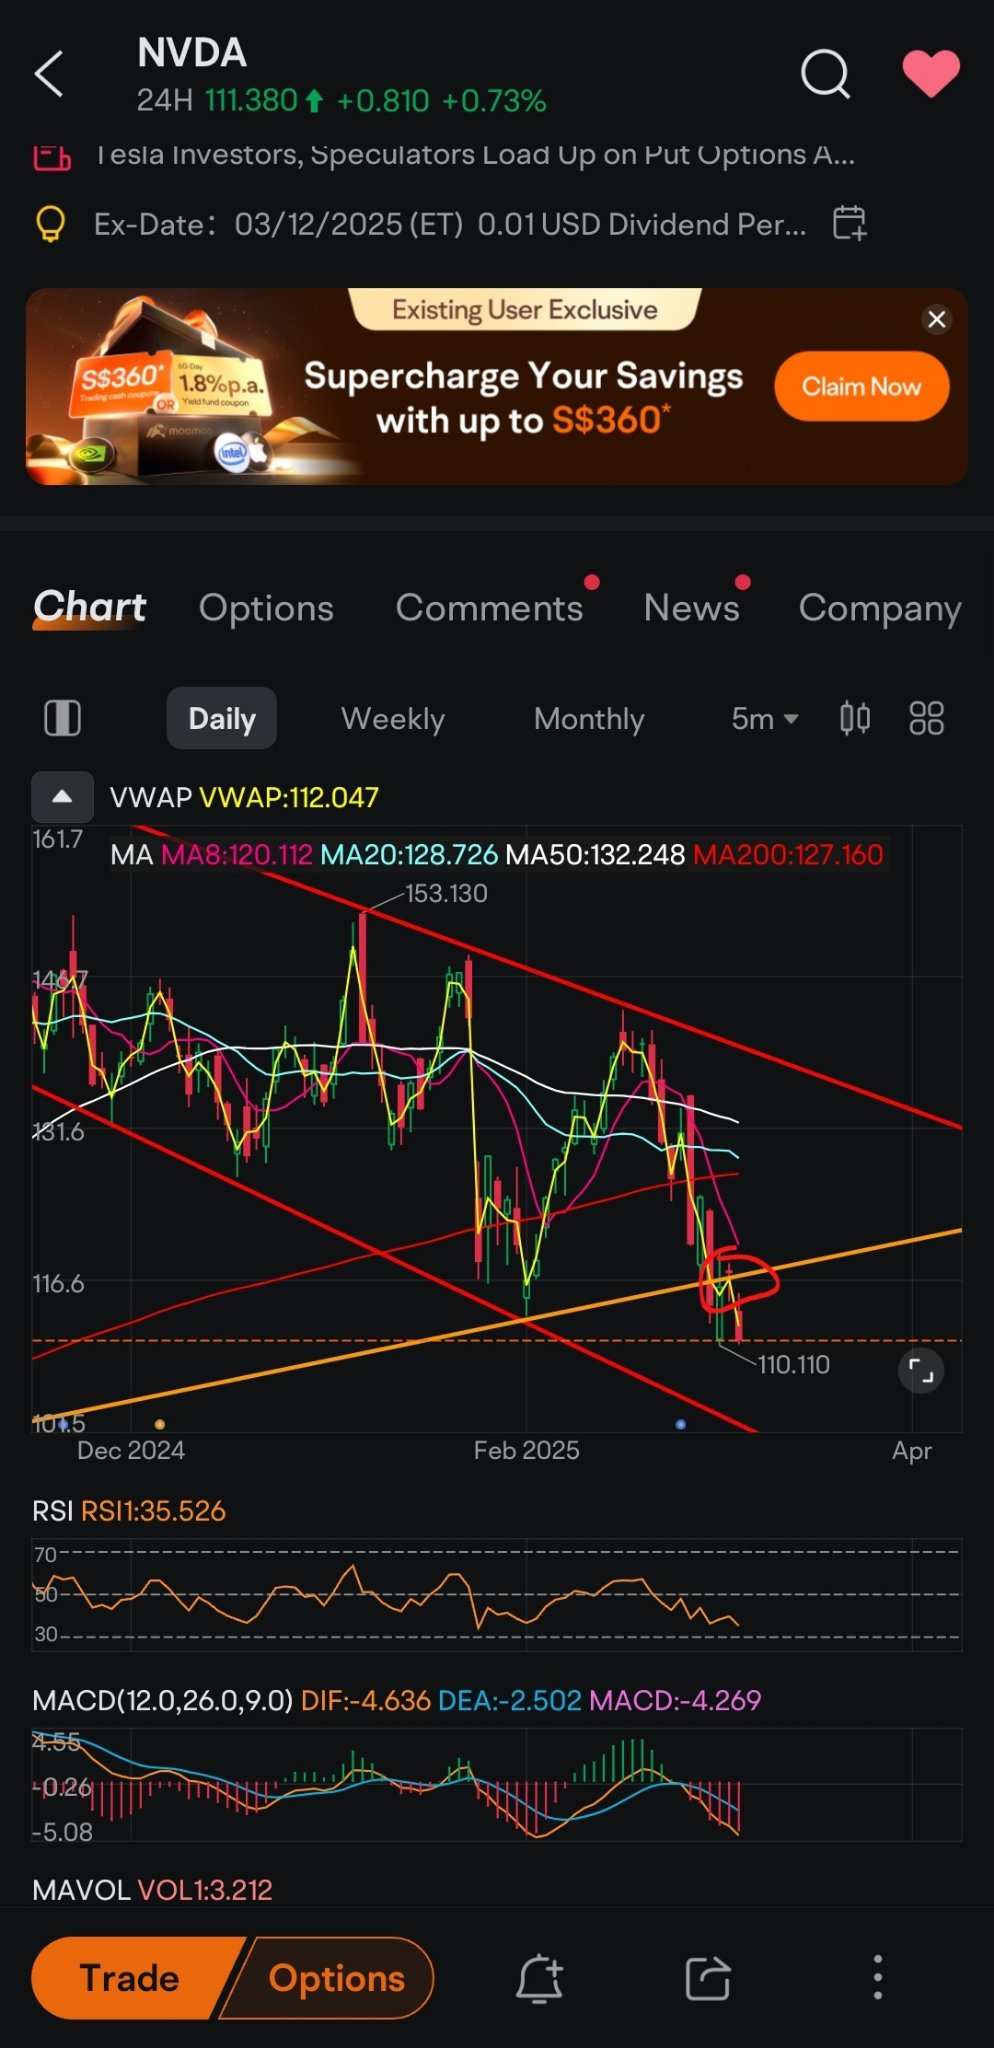Image resolution: width=994 pixels, height=2048 pixels.
Task: Switch to the Chart tab
Action: click(x=90, y=607)
